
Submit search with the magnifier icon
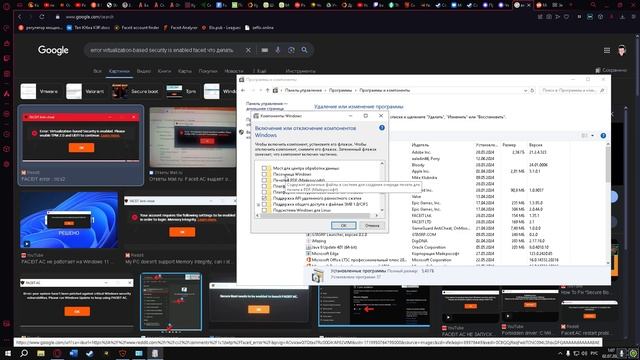[x=304, y=50]
